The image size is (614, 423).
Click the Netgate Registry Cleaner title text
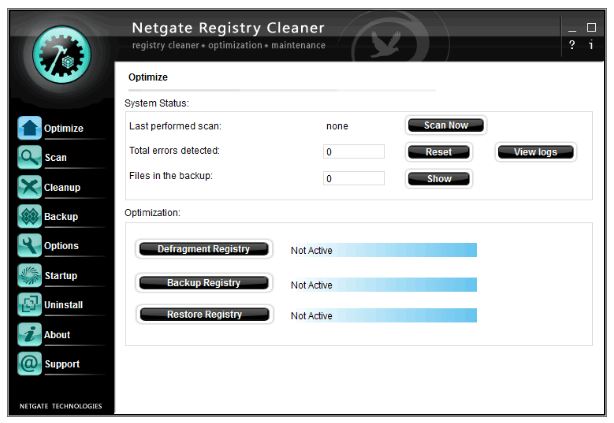[x=228, y=28]
